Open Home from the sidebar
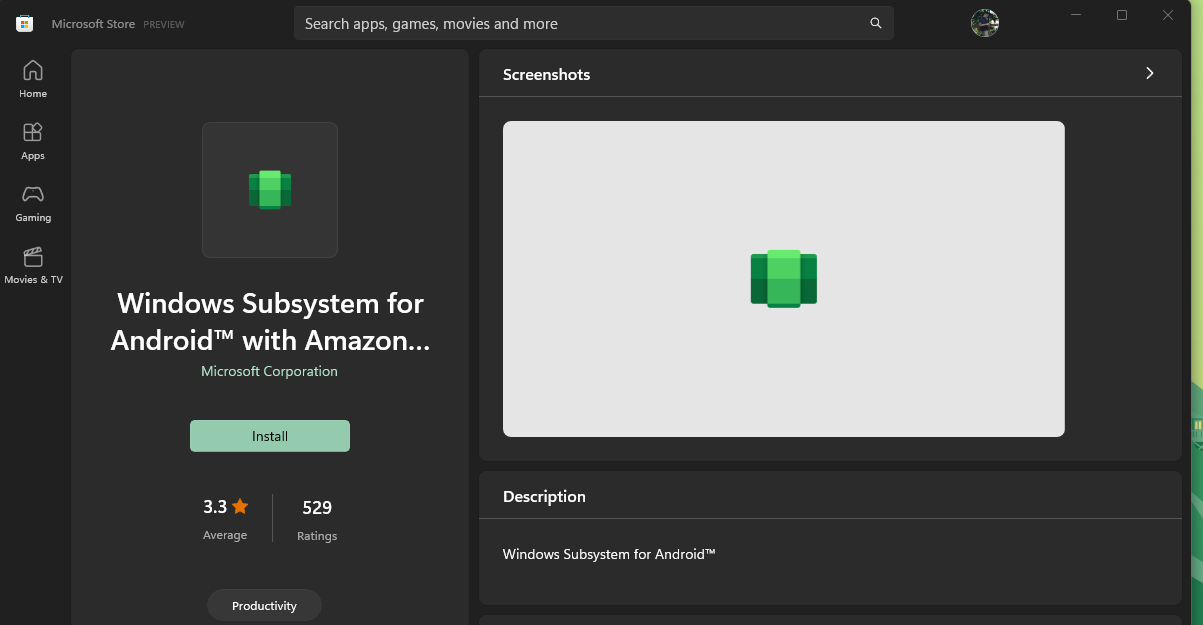The image size is (1203, 625). pyautogui.click(x=33, y=78)
